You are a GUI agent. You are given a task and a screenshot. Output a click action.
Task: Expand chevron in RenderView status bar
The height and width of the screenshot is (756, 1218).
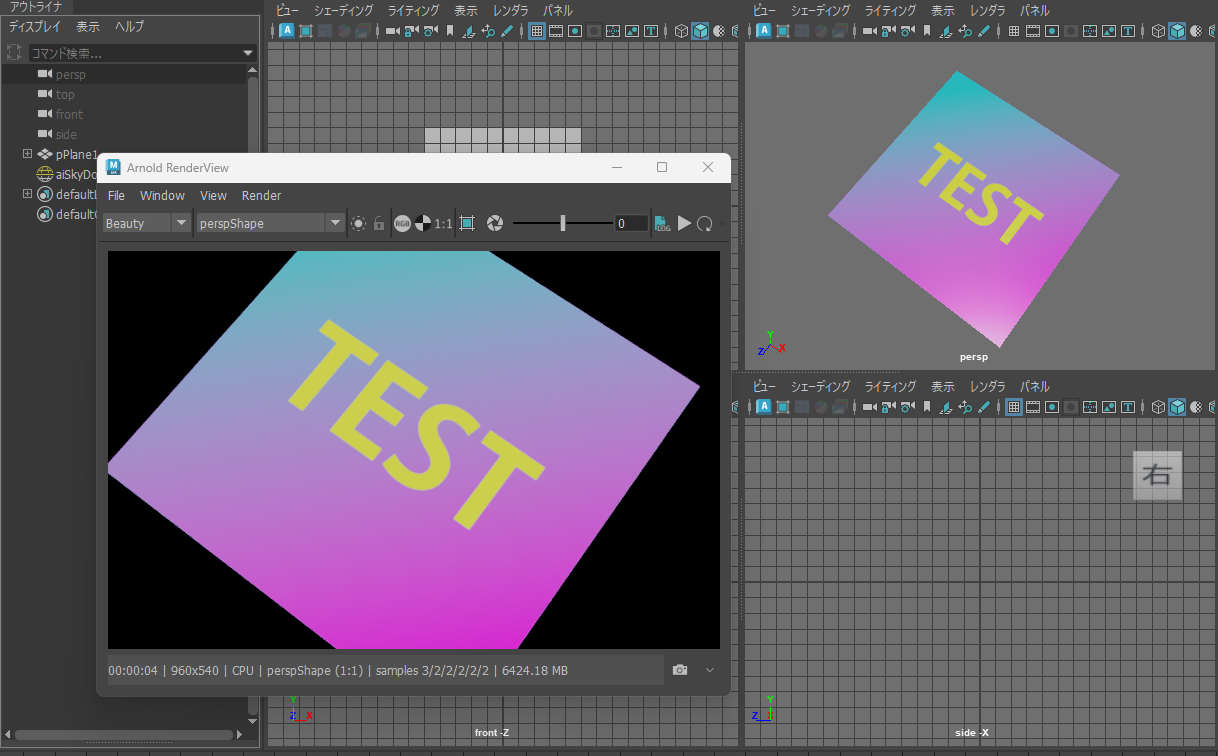click(x=710, y=669)
